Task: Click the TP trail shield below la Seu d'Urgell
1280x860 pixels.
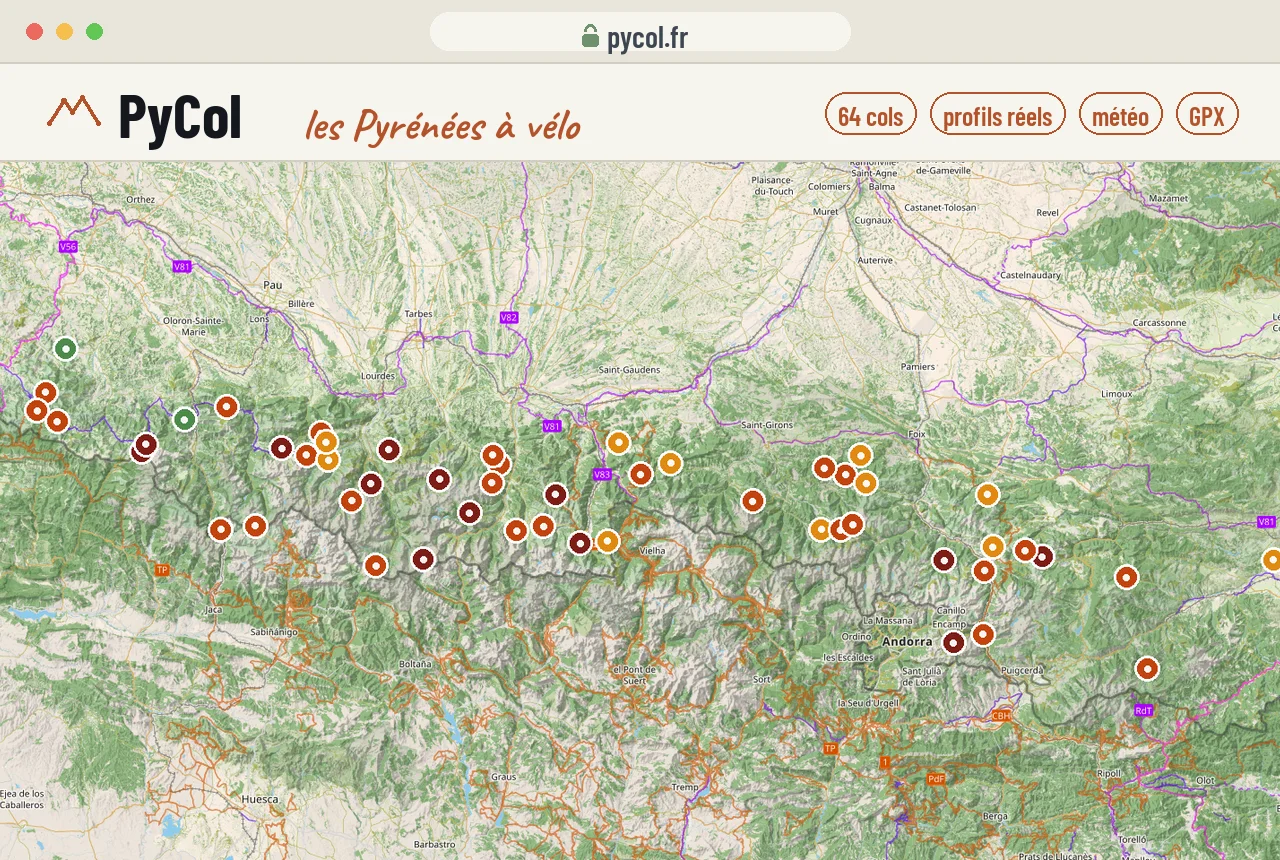Action: [830, 748]
